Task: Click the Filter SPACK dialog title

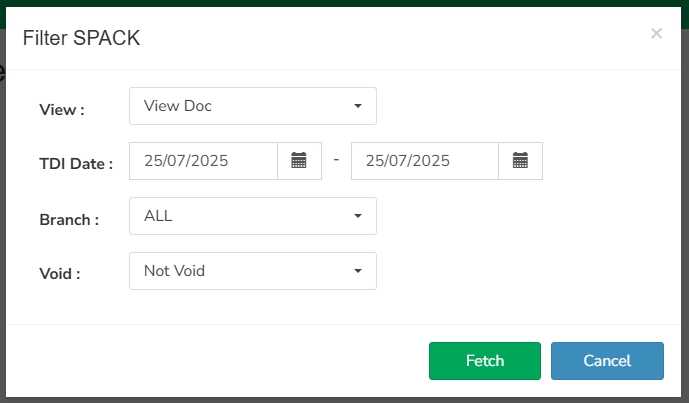Action: 81,38
